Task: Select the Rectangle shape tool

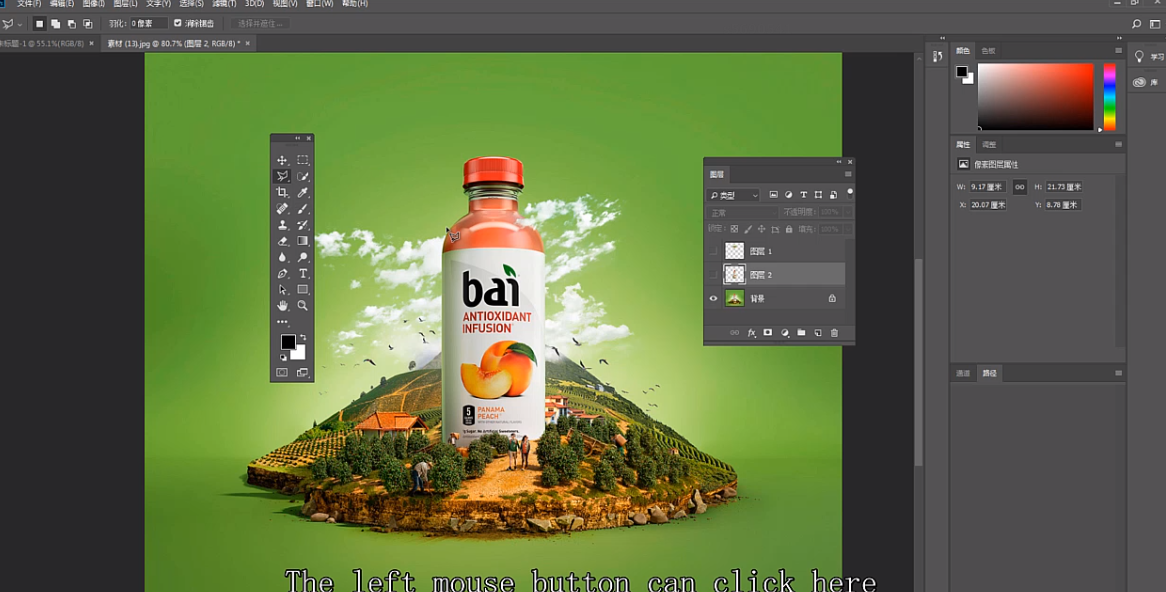Action: (303, 289)
